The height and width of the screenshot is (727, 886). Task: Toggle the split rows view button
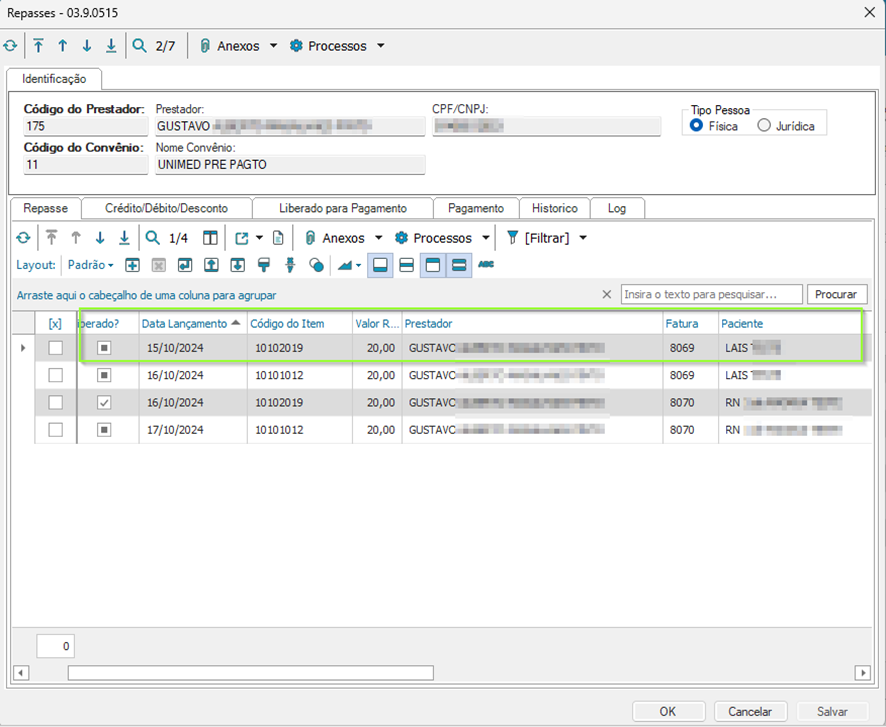[406, 265]
